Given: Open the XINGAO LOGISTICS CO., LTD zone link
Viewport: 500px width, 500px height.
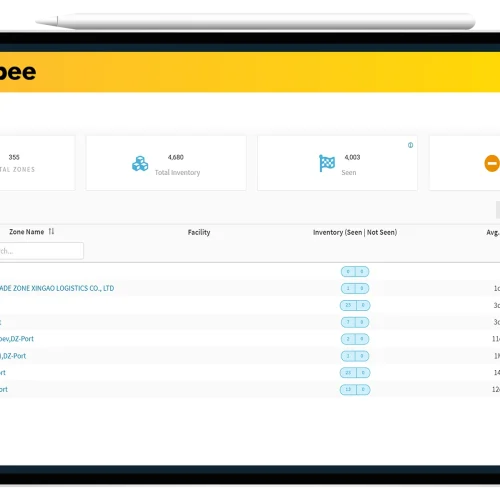Looking at the screenshot, I should [x=57, y=288].
